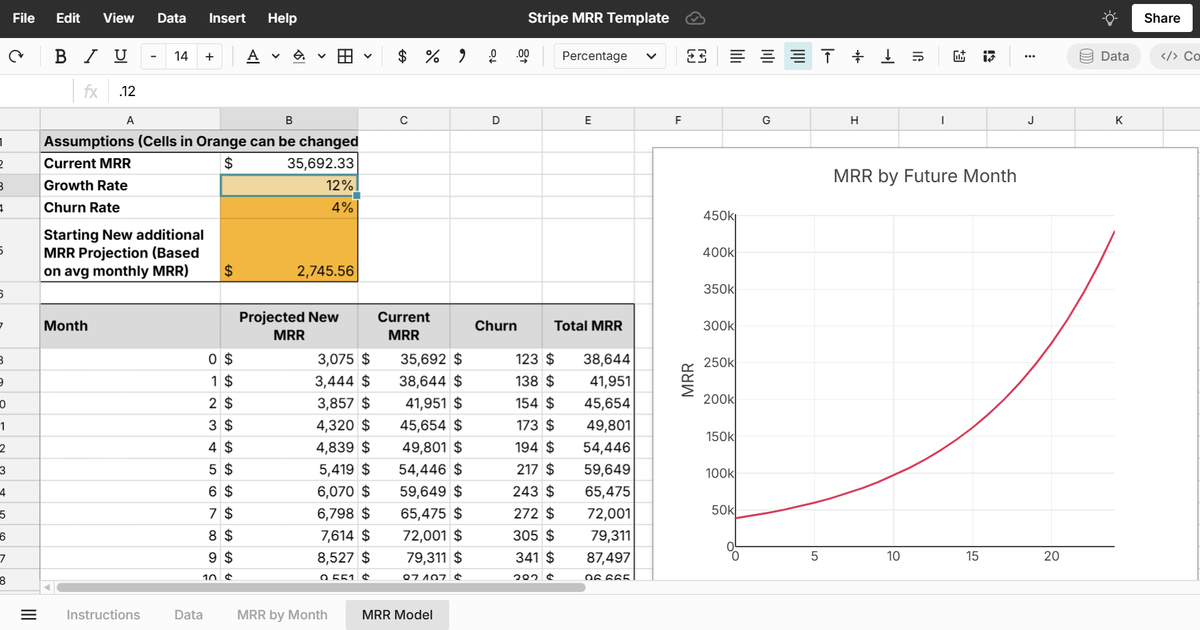Toggle italic formatting
The image size is (1200, 630).
click(x=91, y=56)
